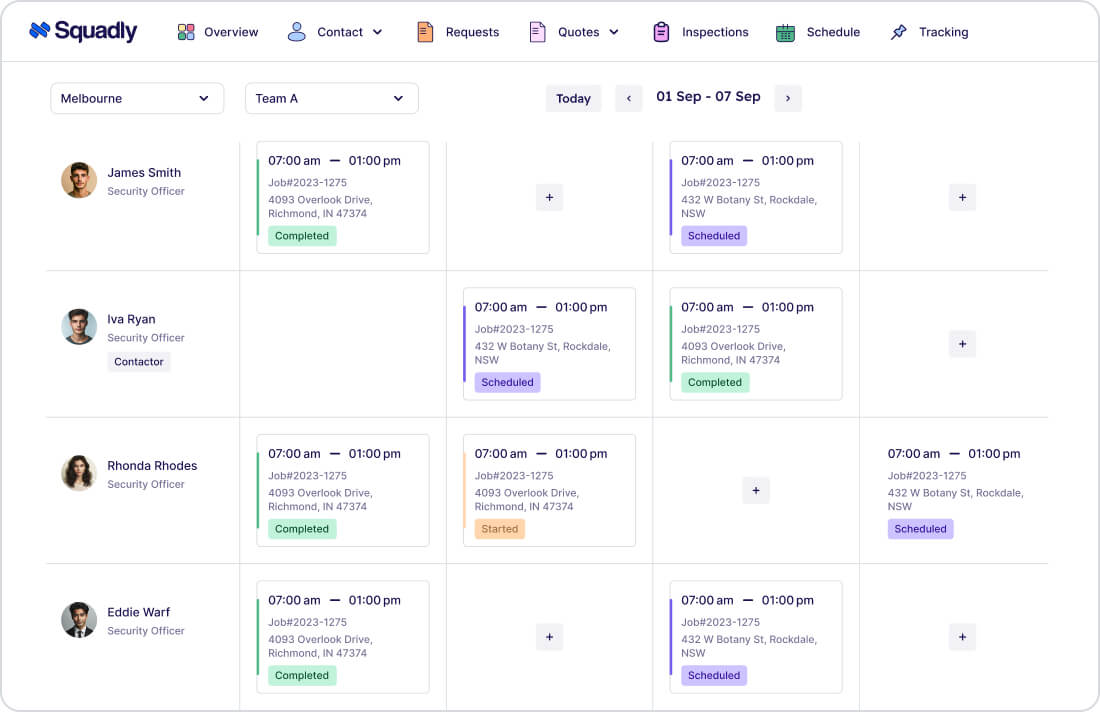Click Rhonda Rhodes' Scheduled status badge
1100x712 pixels.
pos(920,529)
